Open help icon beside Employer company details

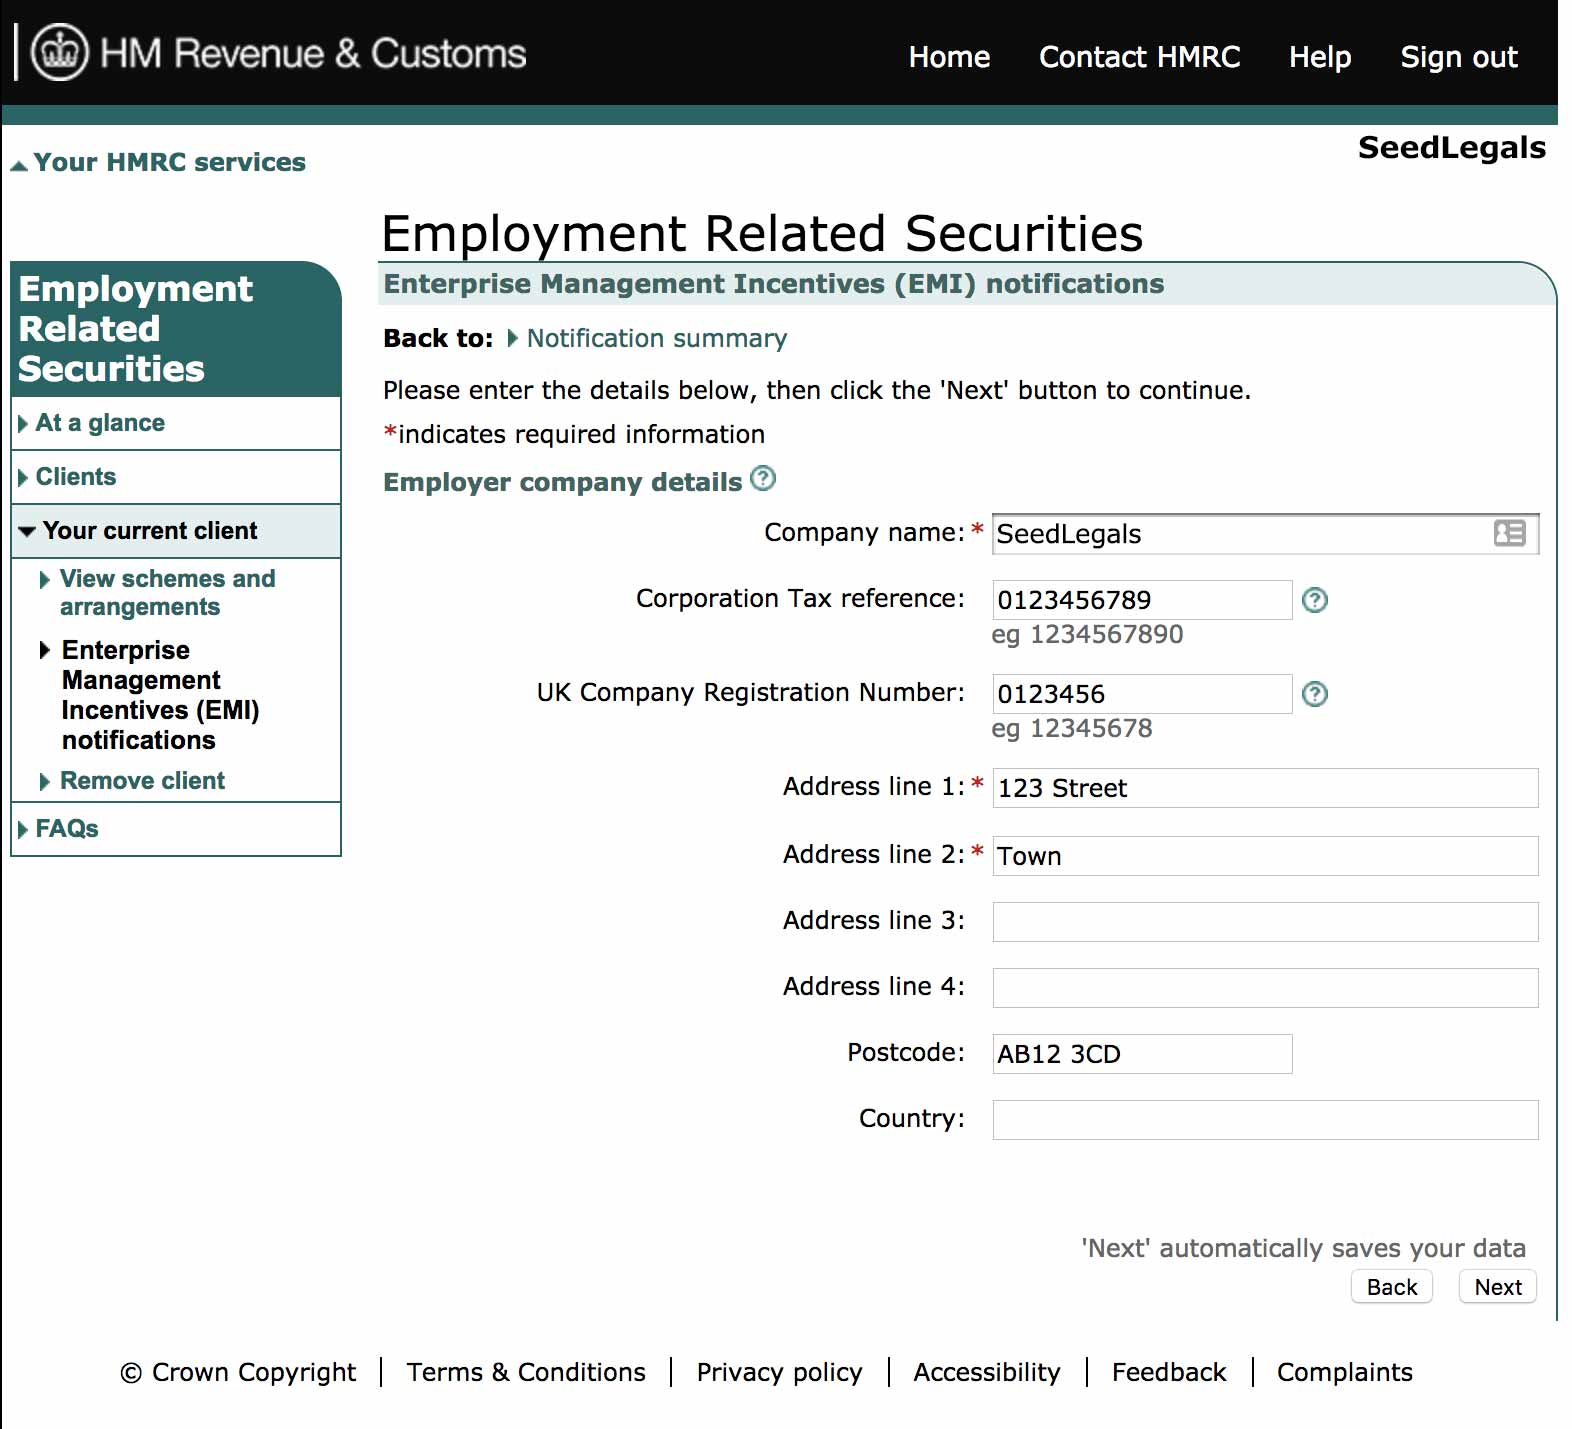pyautogui.click(x=763, y=479)
